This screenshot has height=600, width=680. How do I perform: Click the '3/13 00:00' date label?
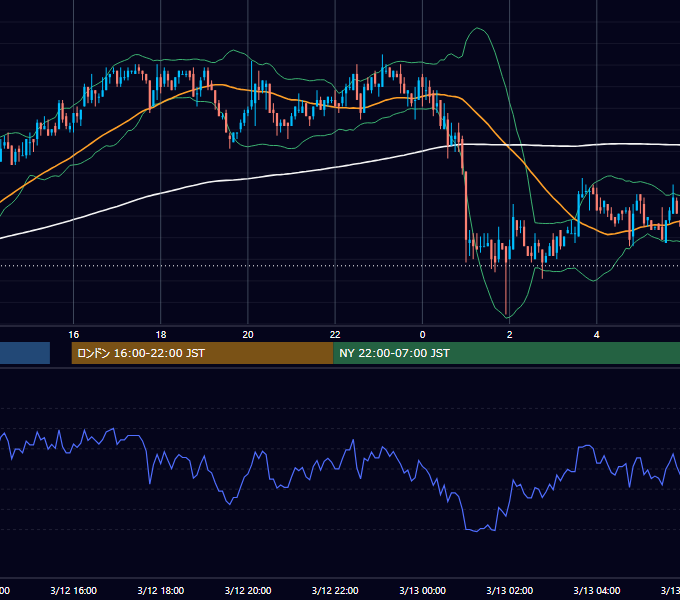(x=422, y=590)
